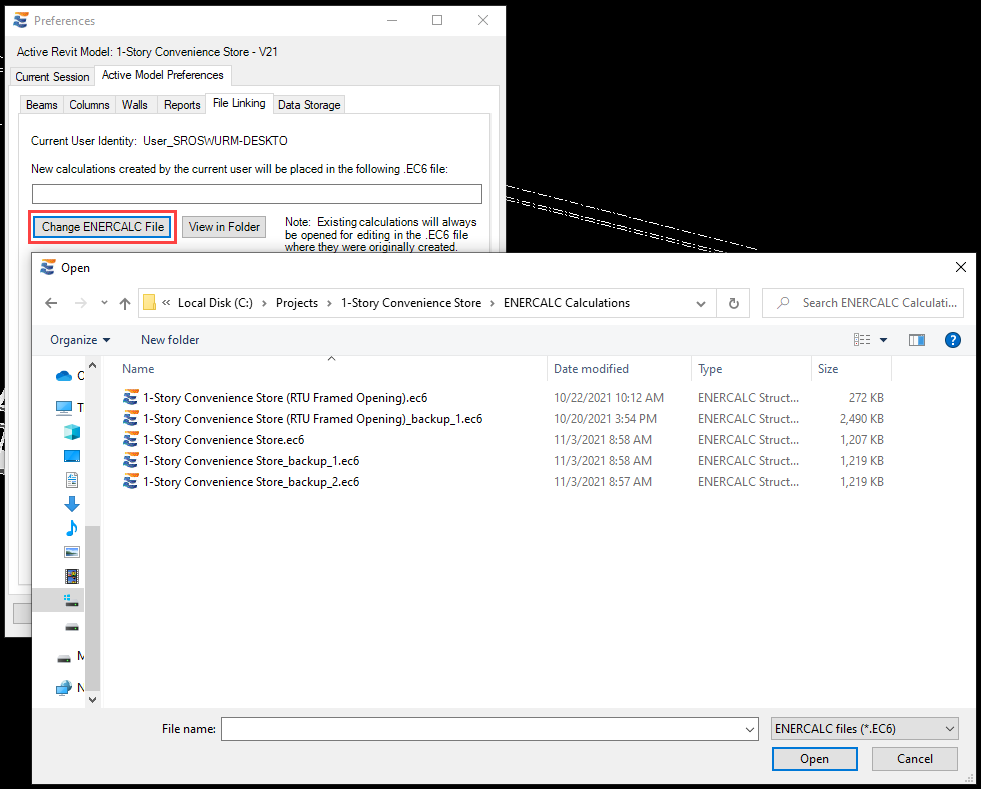
Task: Select the Active Model Preferences tab
Action: click(x=163, y=75)
